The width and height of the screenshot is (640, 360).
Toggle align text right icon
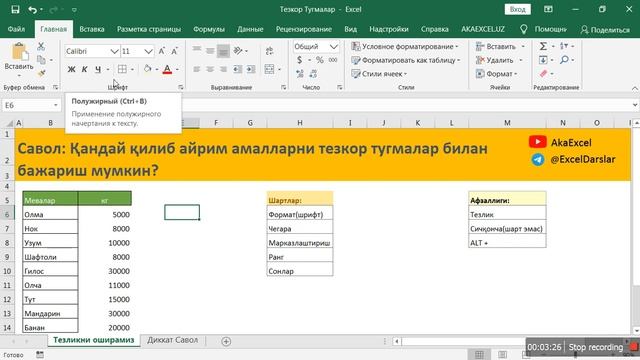click(223, 69)
